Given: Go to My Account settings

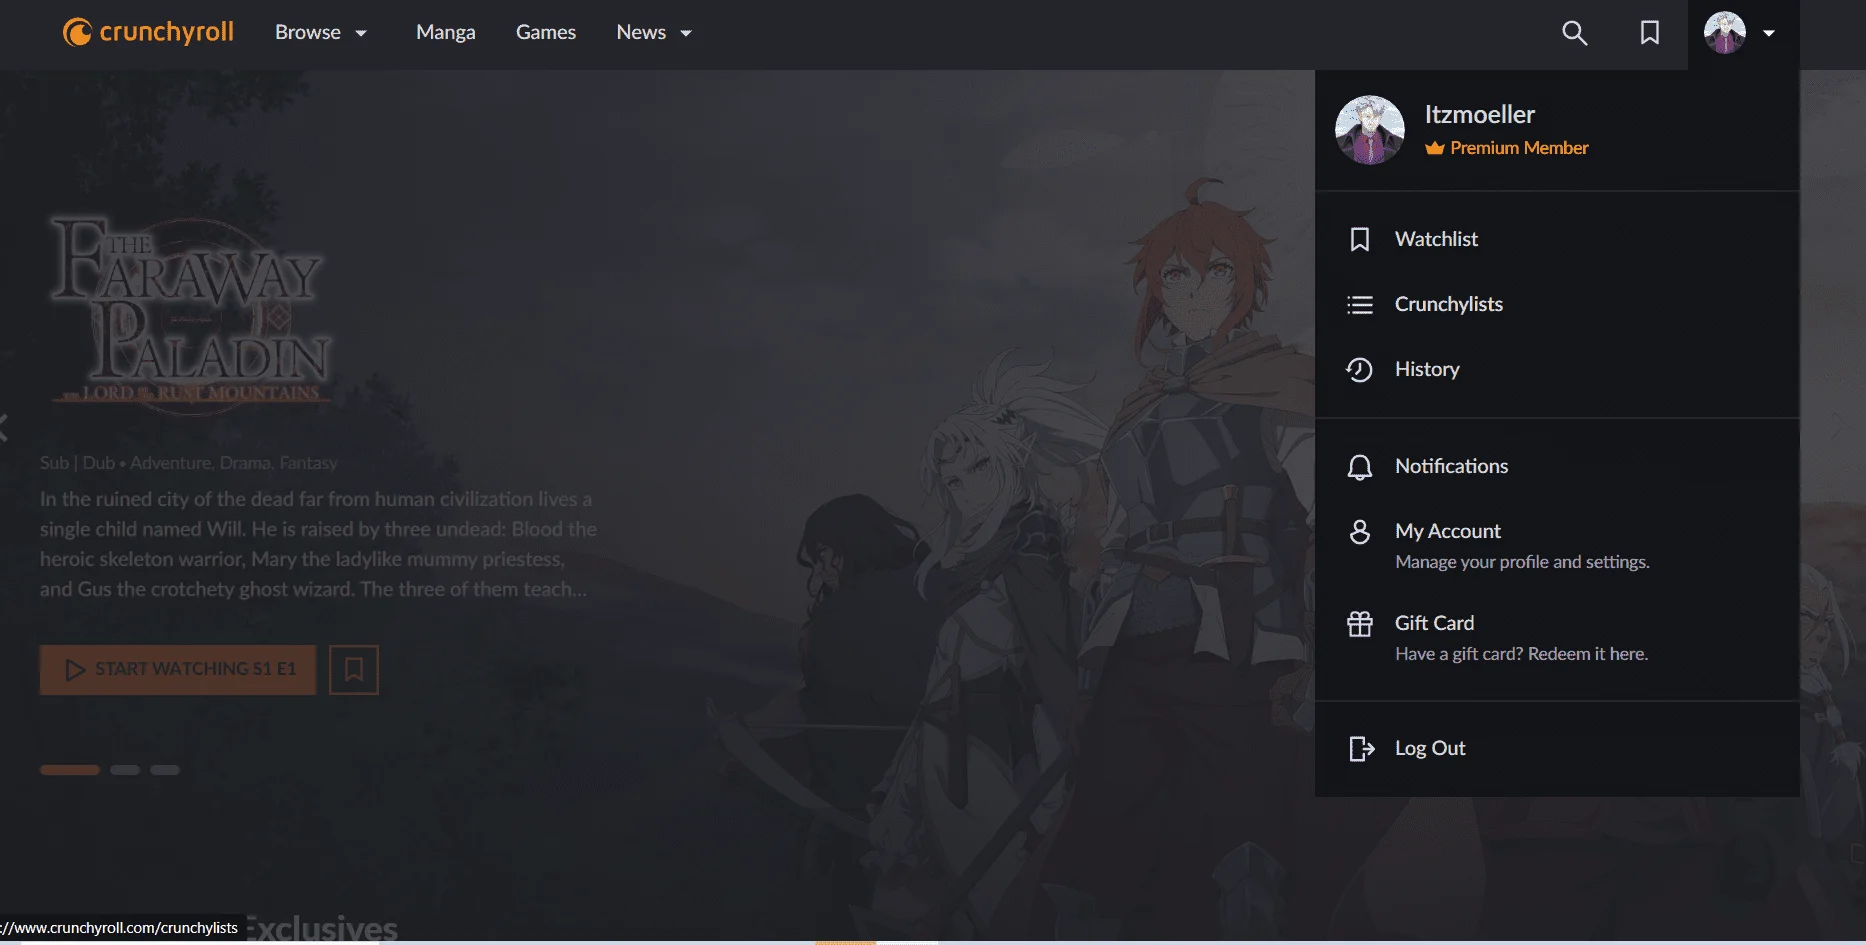Looking at the screenshot, I should click(x=1557, y=545).
